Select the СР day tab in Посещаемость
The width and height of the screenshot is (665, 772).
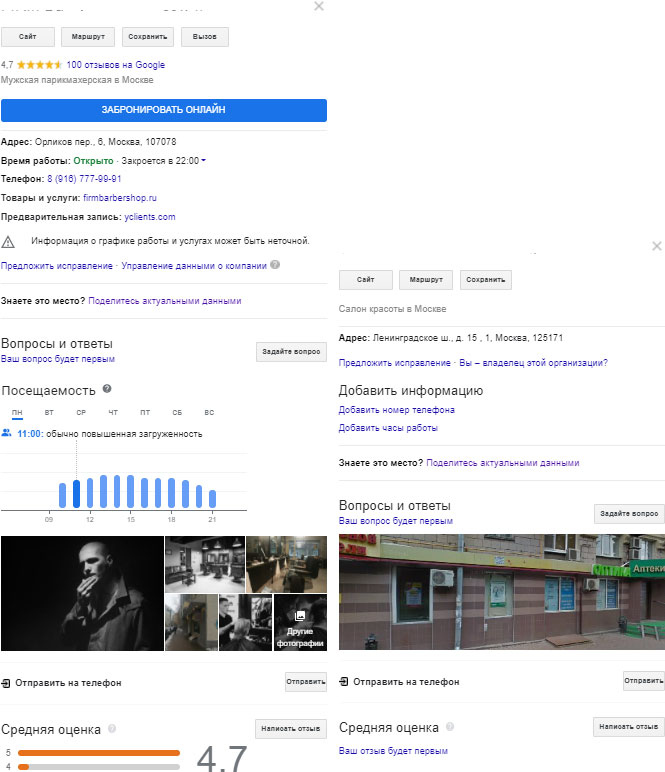pyautogui.click(x=81, y=412)
